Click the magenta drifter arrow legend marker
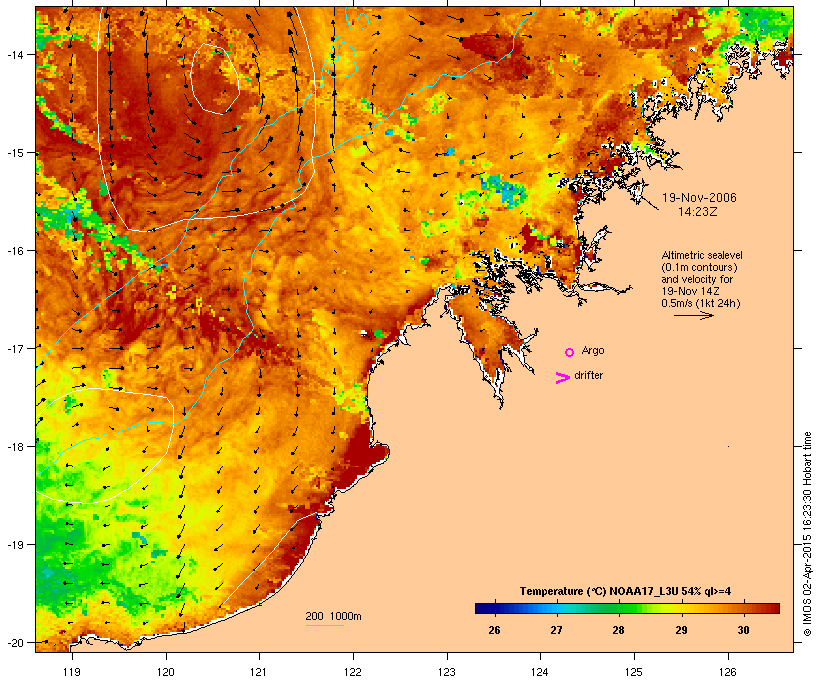The width and height of the screenshot is (820, 680). point(562,378)
